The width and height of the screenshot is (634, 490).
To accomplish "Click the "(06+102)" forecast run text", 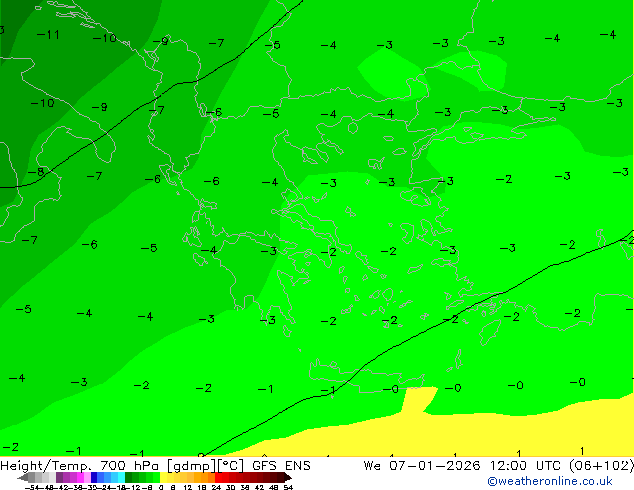I will (602, 466).
